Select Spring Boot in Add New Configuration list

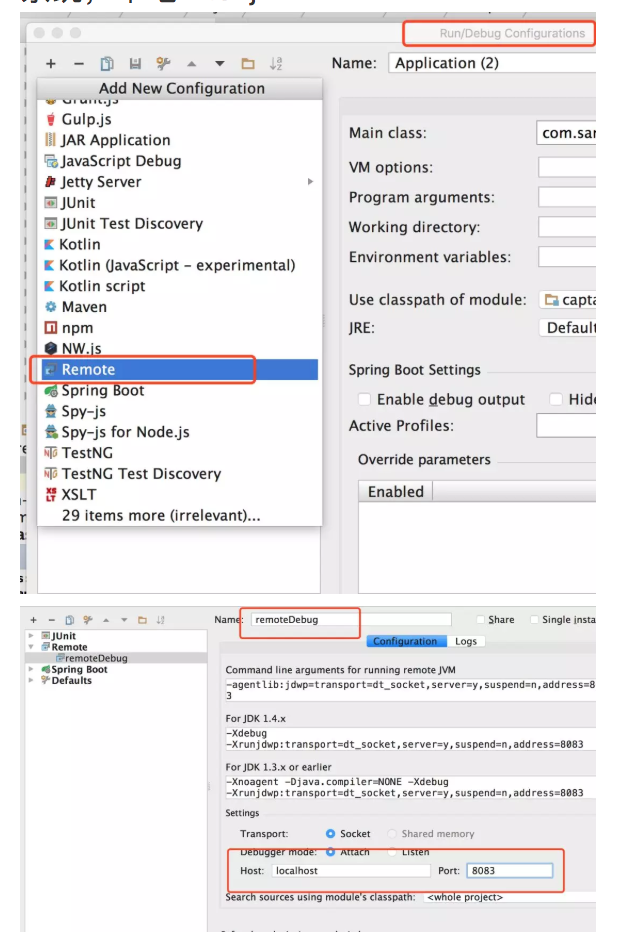(180, 390)
